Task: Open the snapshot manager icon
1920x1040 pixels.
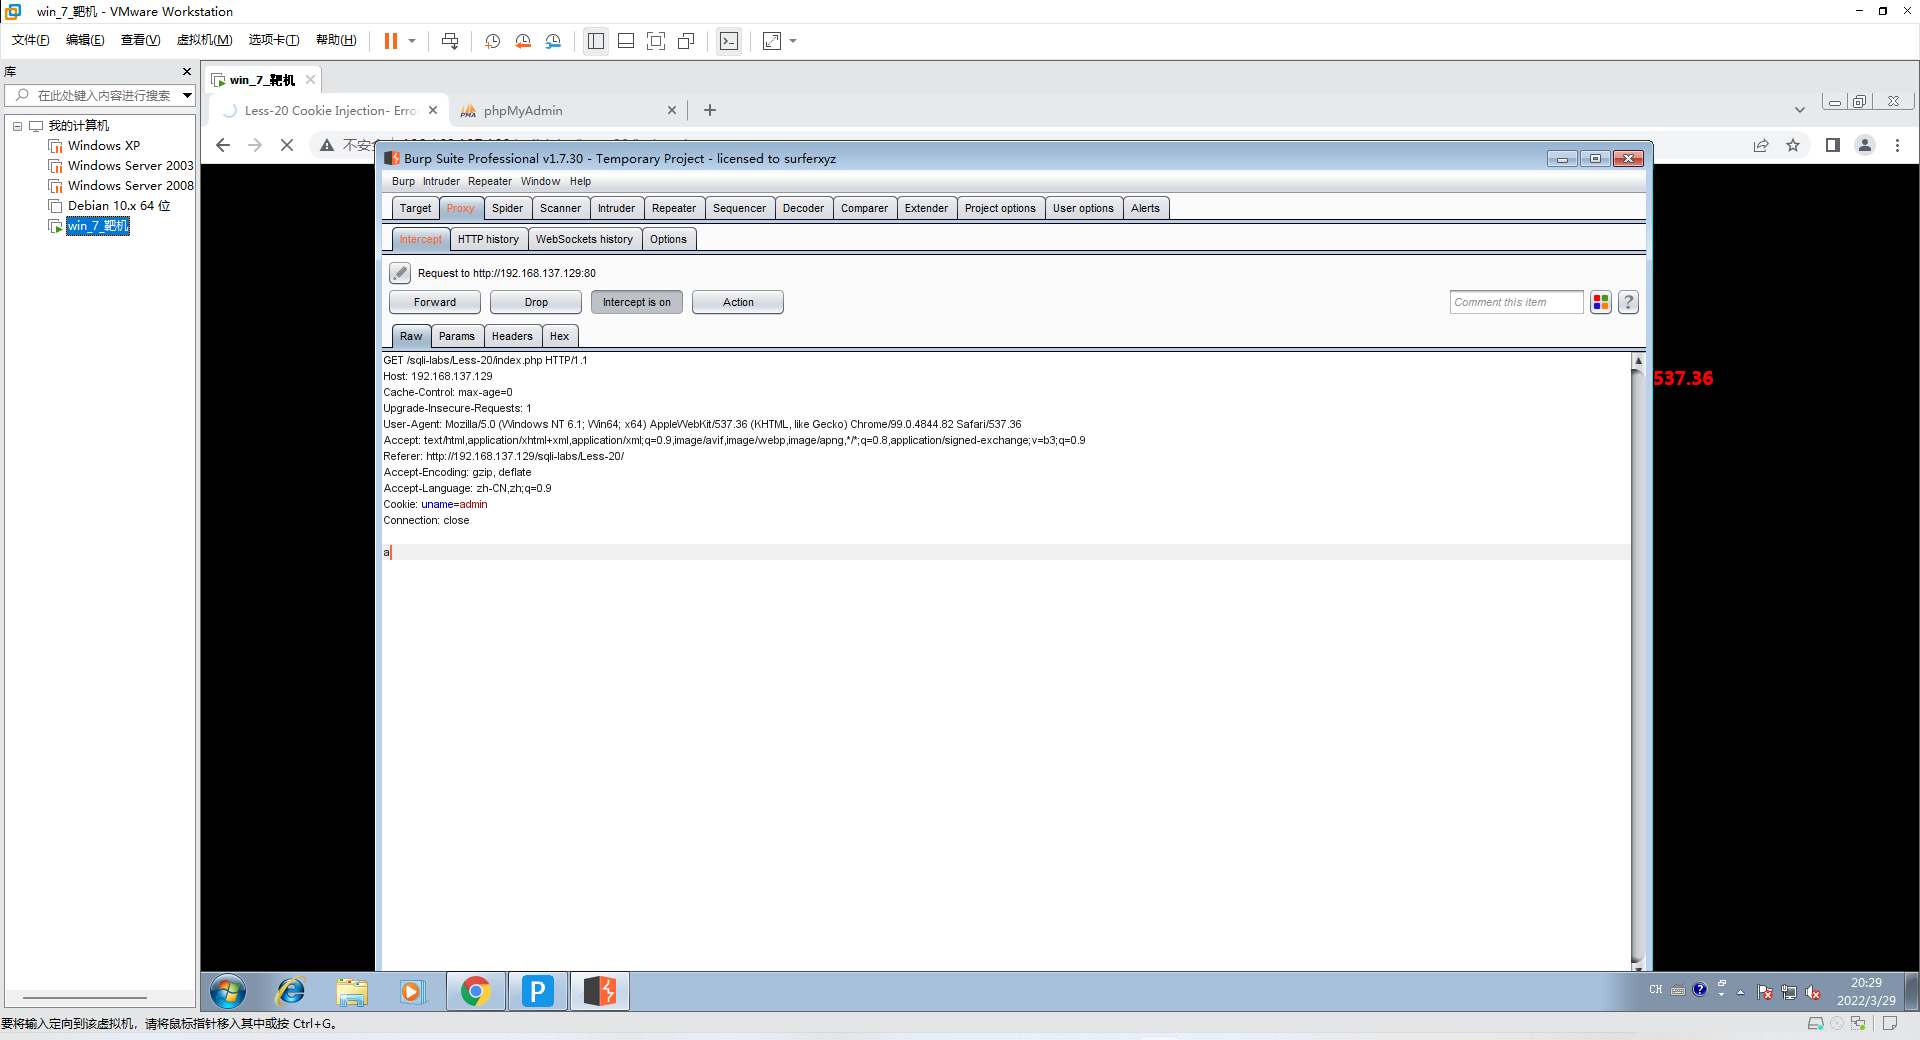Action: point(554,41)
